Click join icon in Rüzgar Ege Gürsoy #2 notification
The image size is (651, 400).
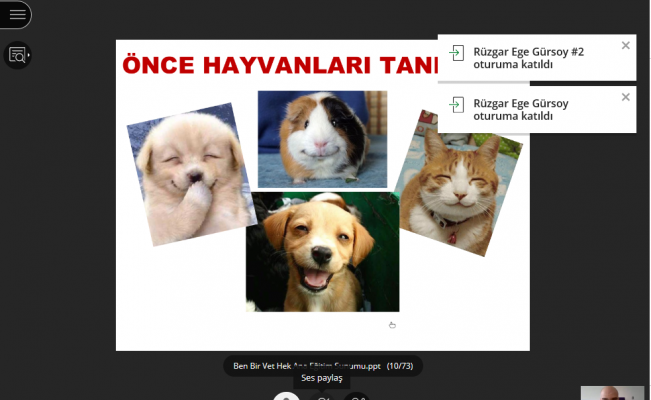click(456, 53)
